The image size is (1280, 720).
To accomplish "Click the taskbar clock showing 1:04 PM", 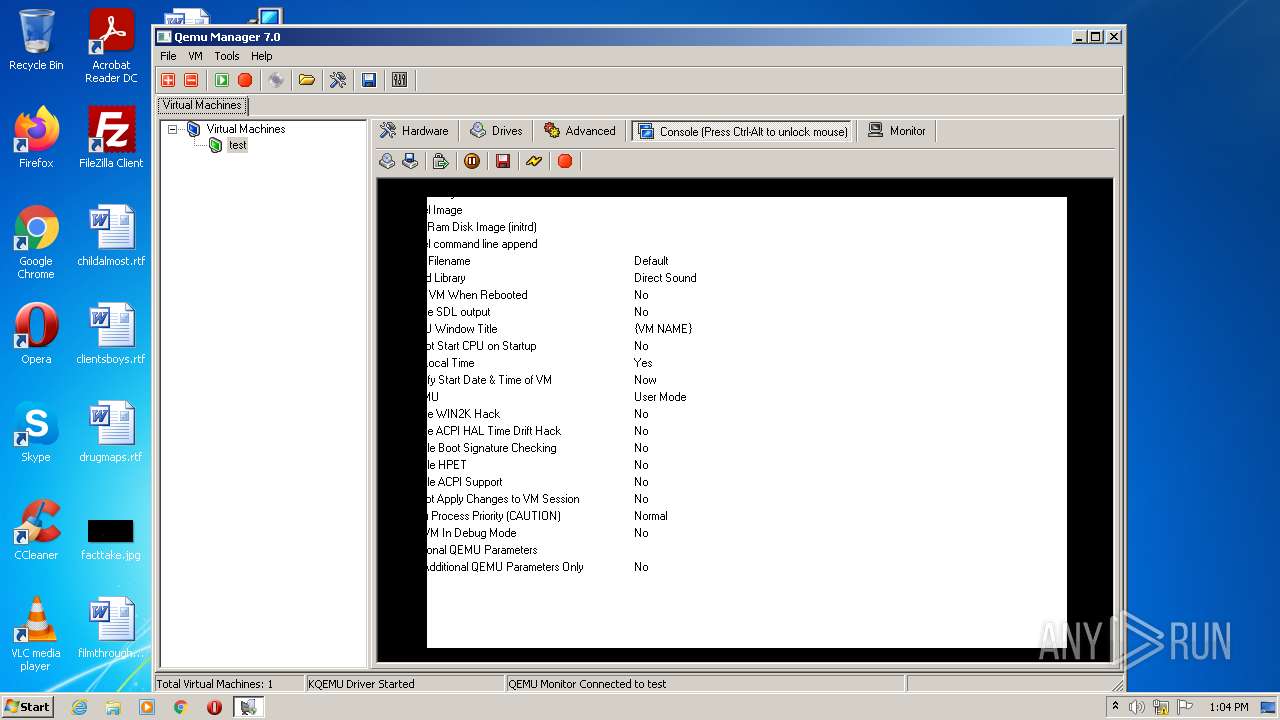I will pos(1228,707).
